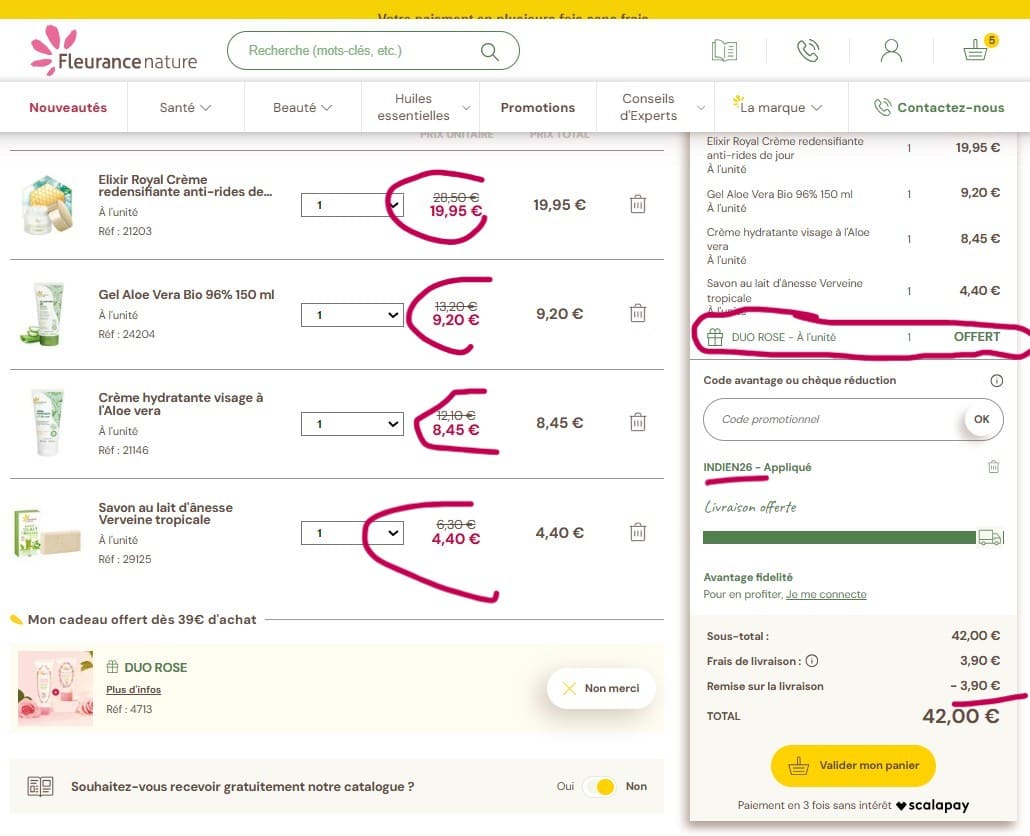Expand the Santé menu
The image size is (1030, 836).
coord(185,107)
